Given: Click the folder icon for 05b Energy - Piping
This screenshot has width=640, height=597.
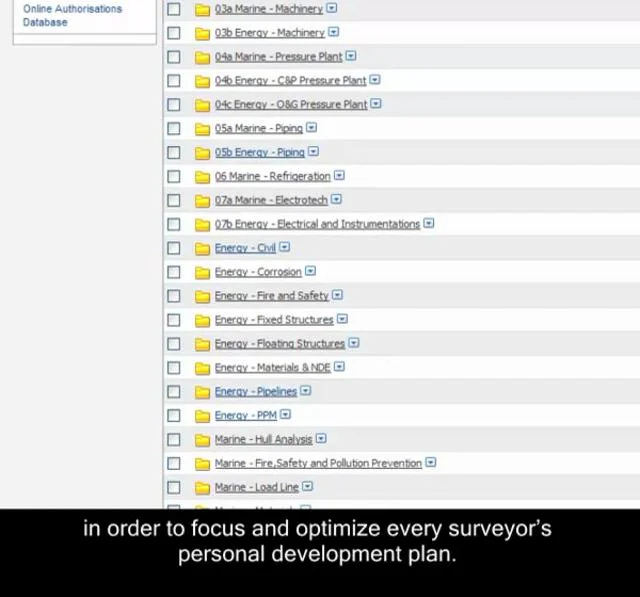Looking at the screenshot, I should [202, 153].
